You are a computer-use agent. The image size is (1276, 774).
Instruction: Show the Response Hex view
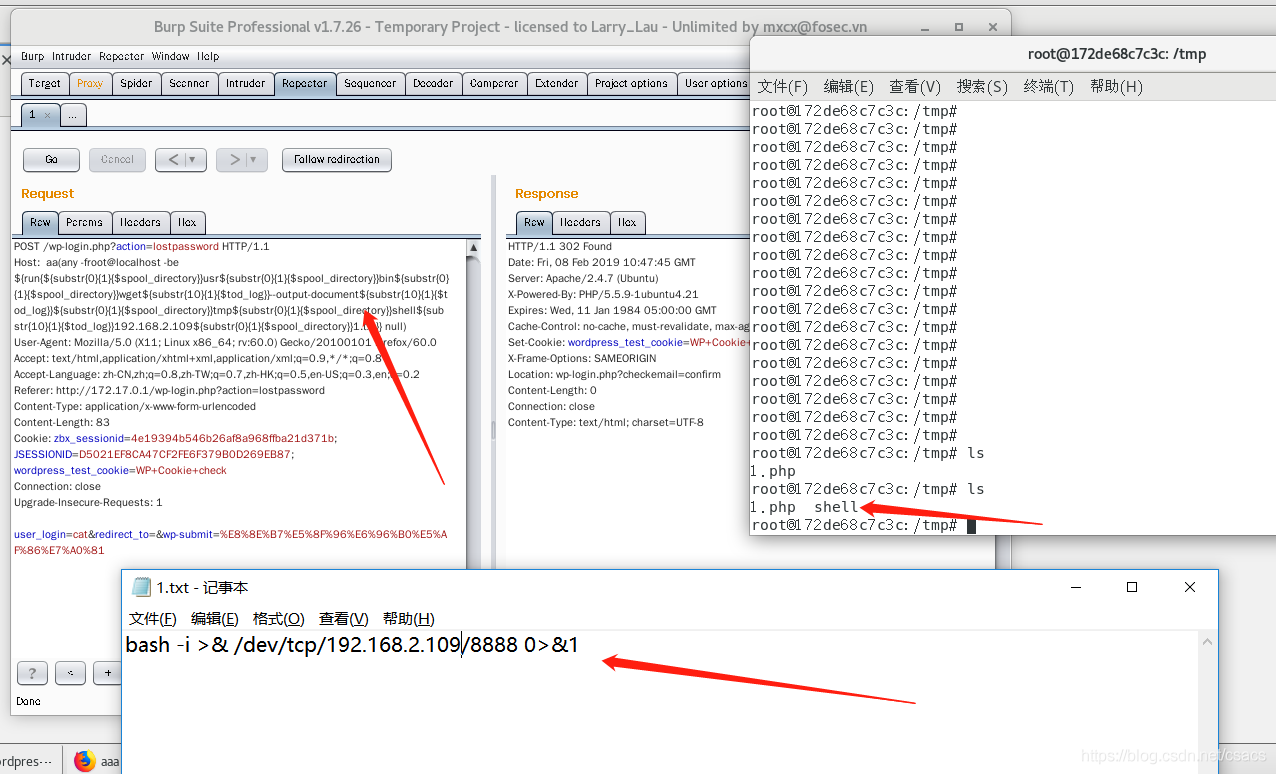(627, 223)
